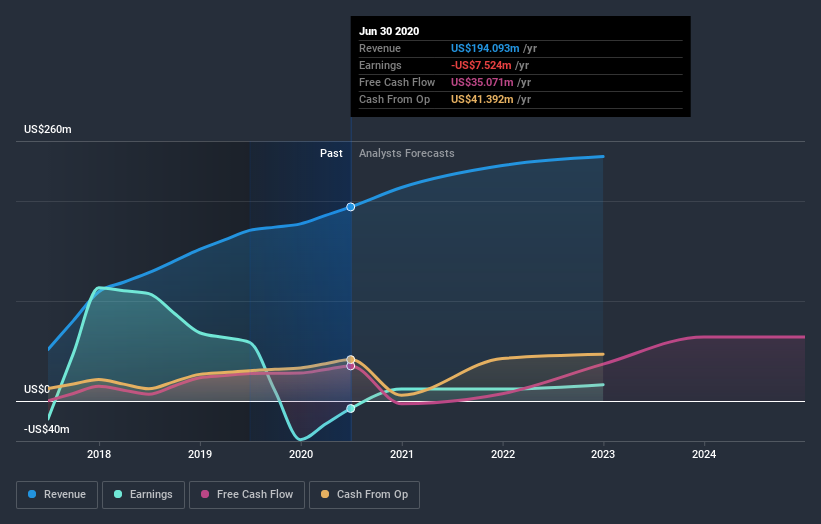Click the Free Cash Flow data point marker
This screenshot has width=821, height=524.
tap(351, 366)
